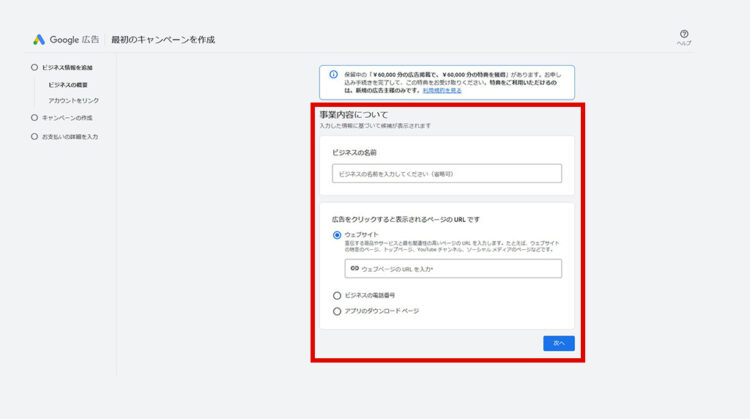Image resolution: width=750 pixels, height=419 pixels.
Task: Click the 最初のキャンペーンを作成 page title
Action: [162, 40]
